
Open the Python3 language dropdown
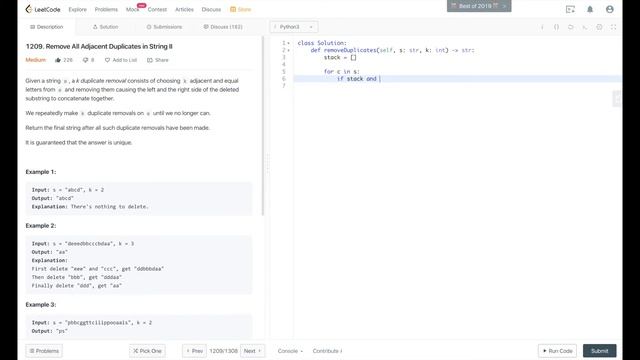293,27
